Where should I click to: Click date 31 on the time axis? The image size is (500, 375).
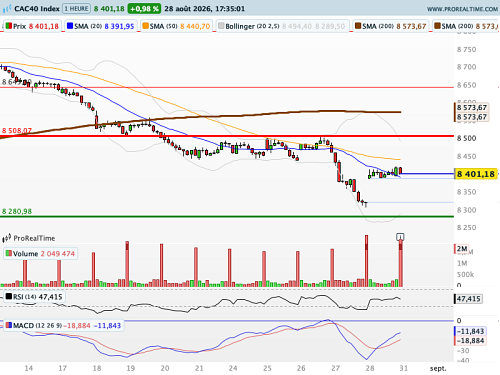coord(404,368)
